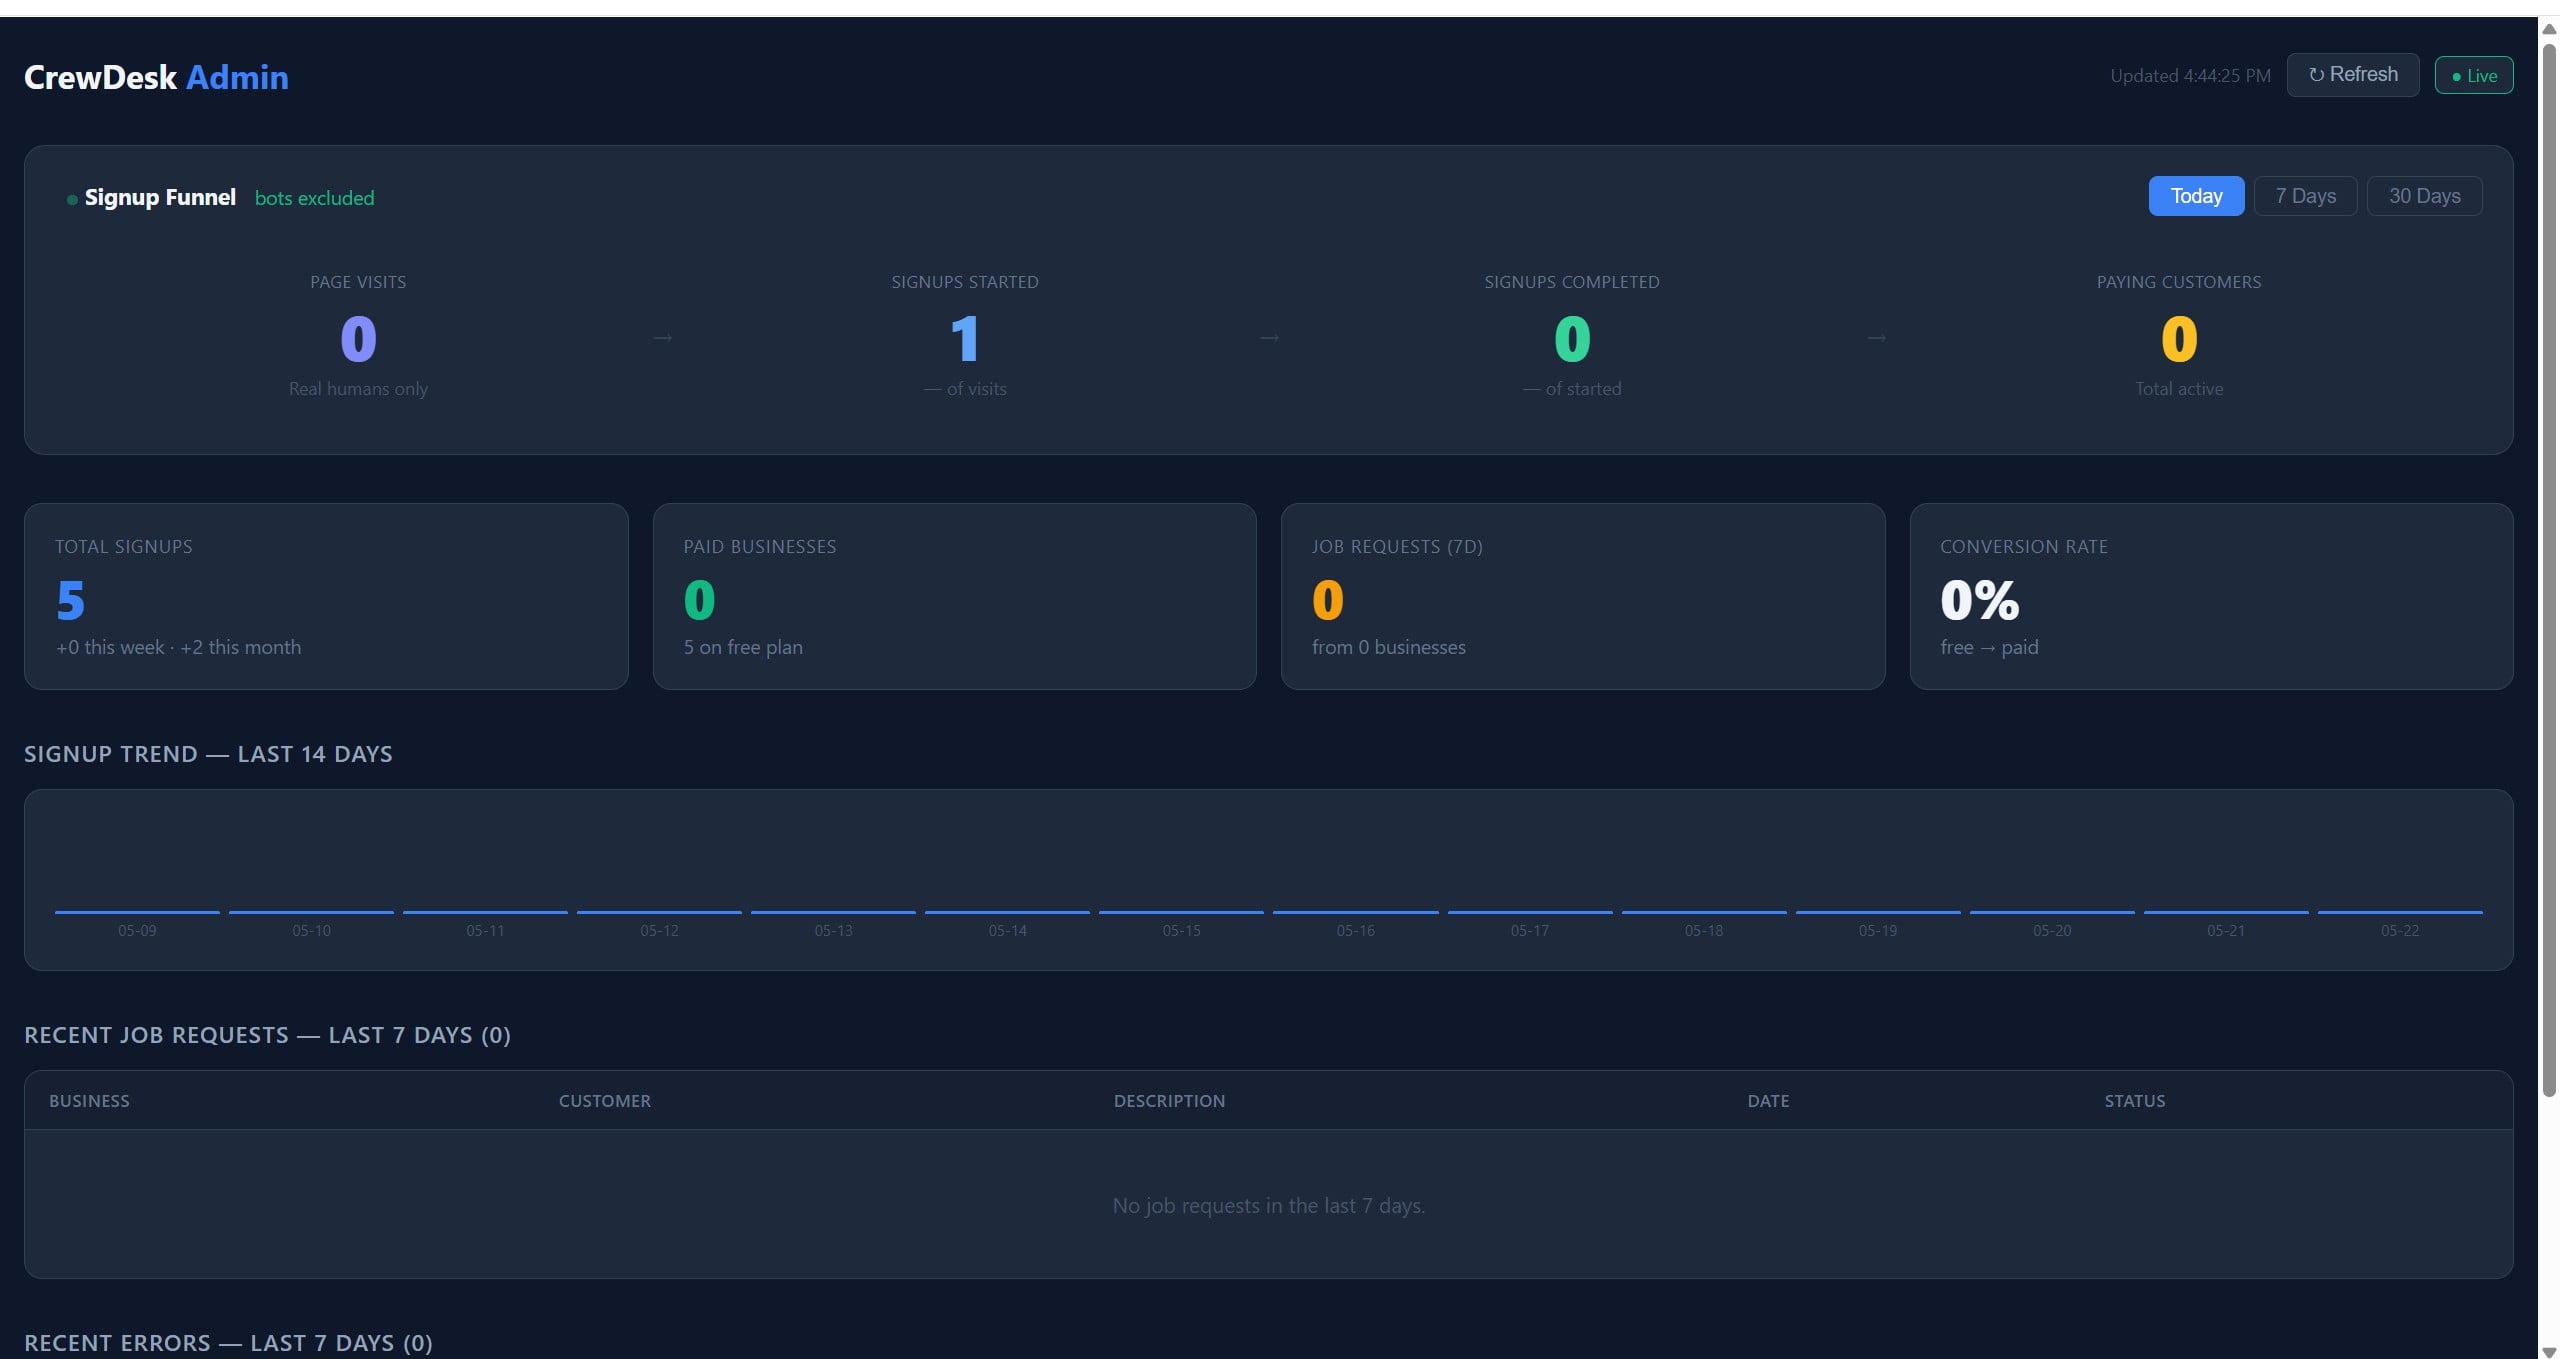Screen dimensions: 2560x1359
Task: Click the green dot beside Signup Funnel
Action: coord(72,200)
